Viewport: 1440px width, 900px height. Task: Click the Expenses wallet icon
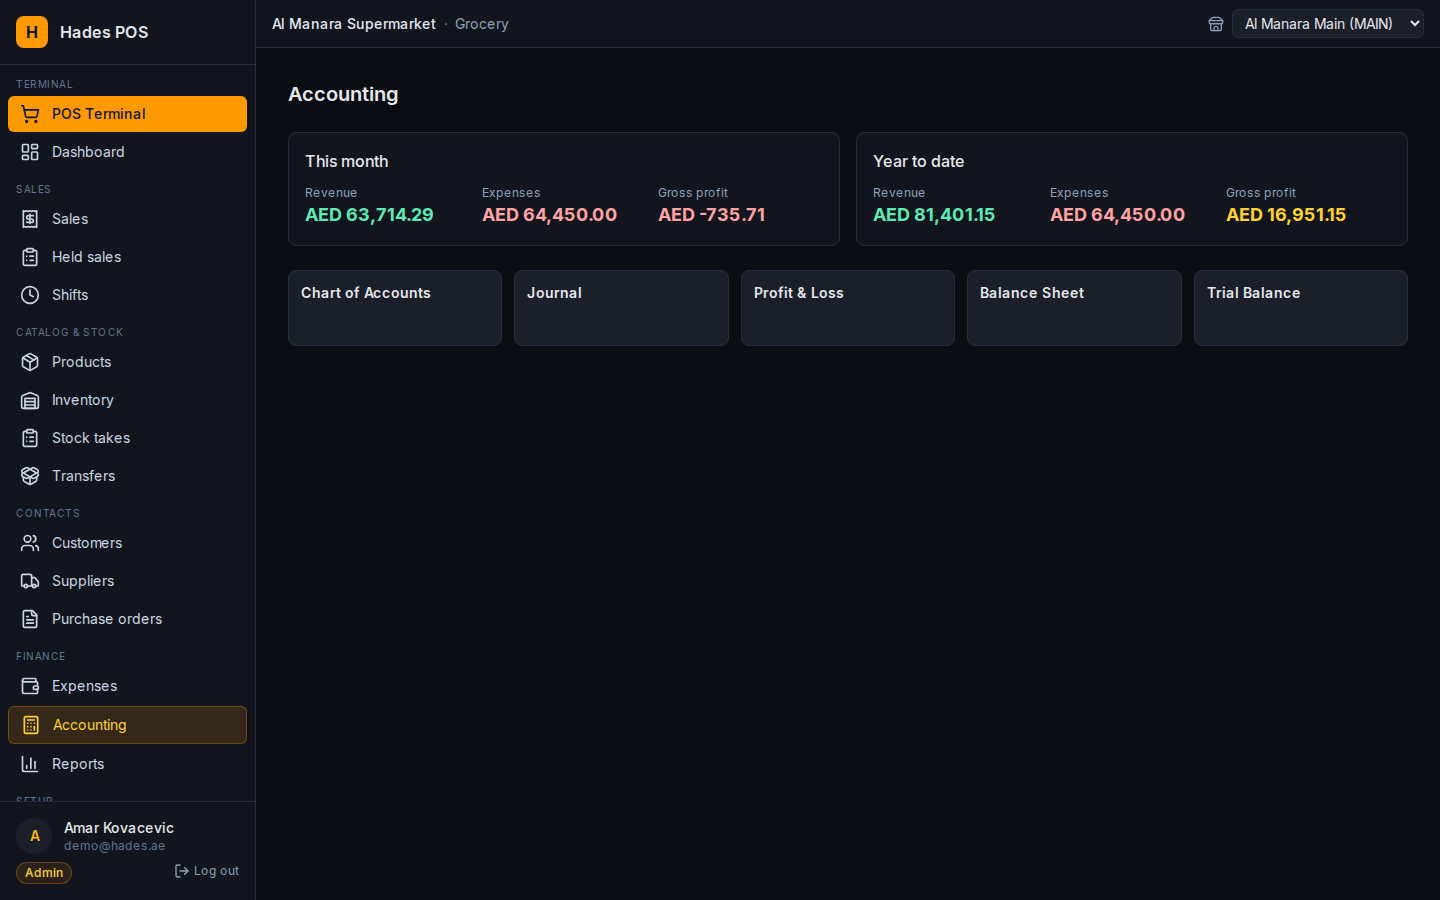pyautogui.click(x=30, y=686)
